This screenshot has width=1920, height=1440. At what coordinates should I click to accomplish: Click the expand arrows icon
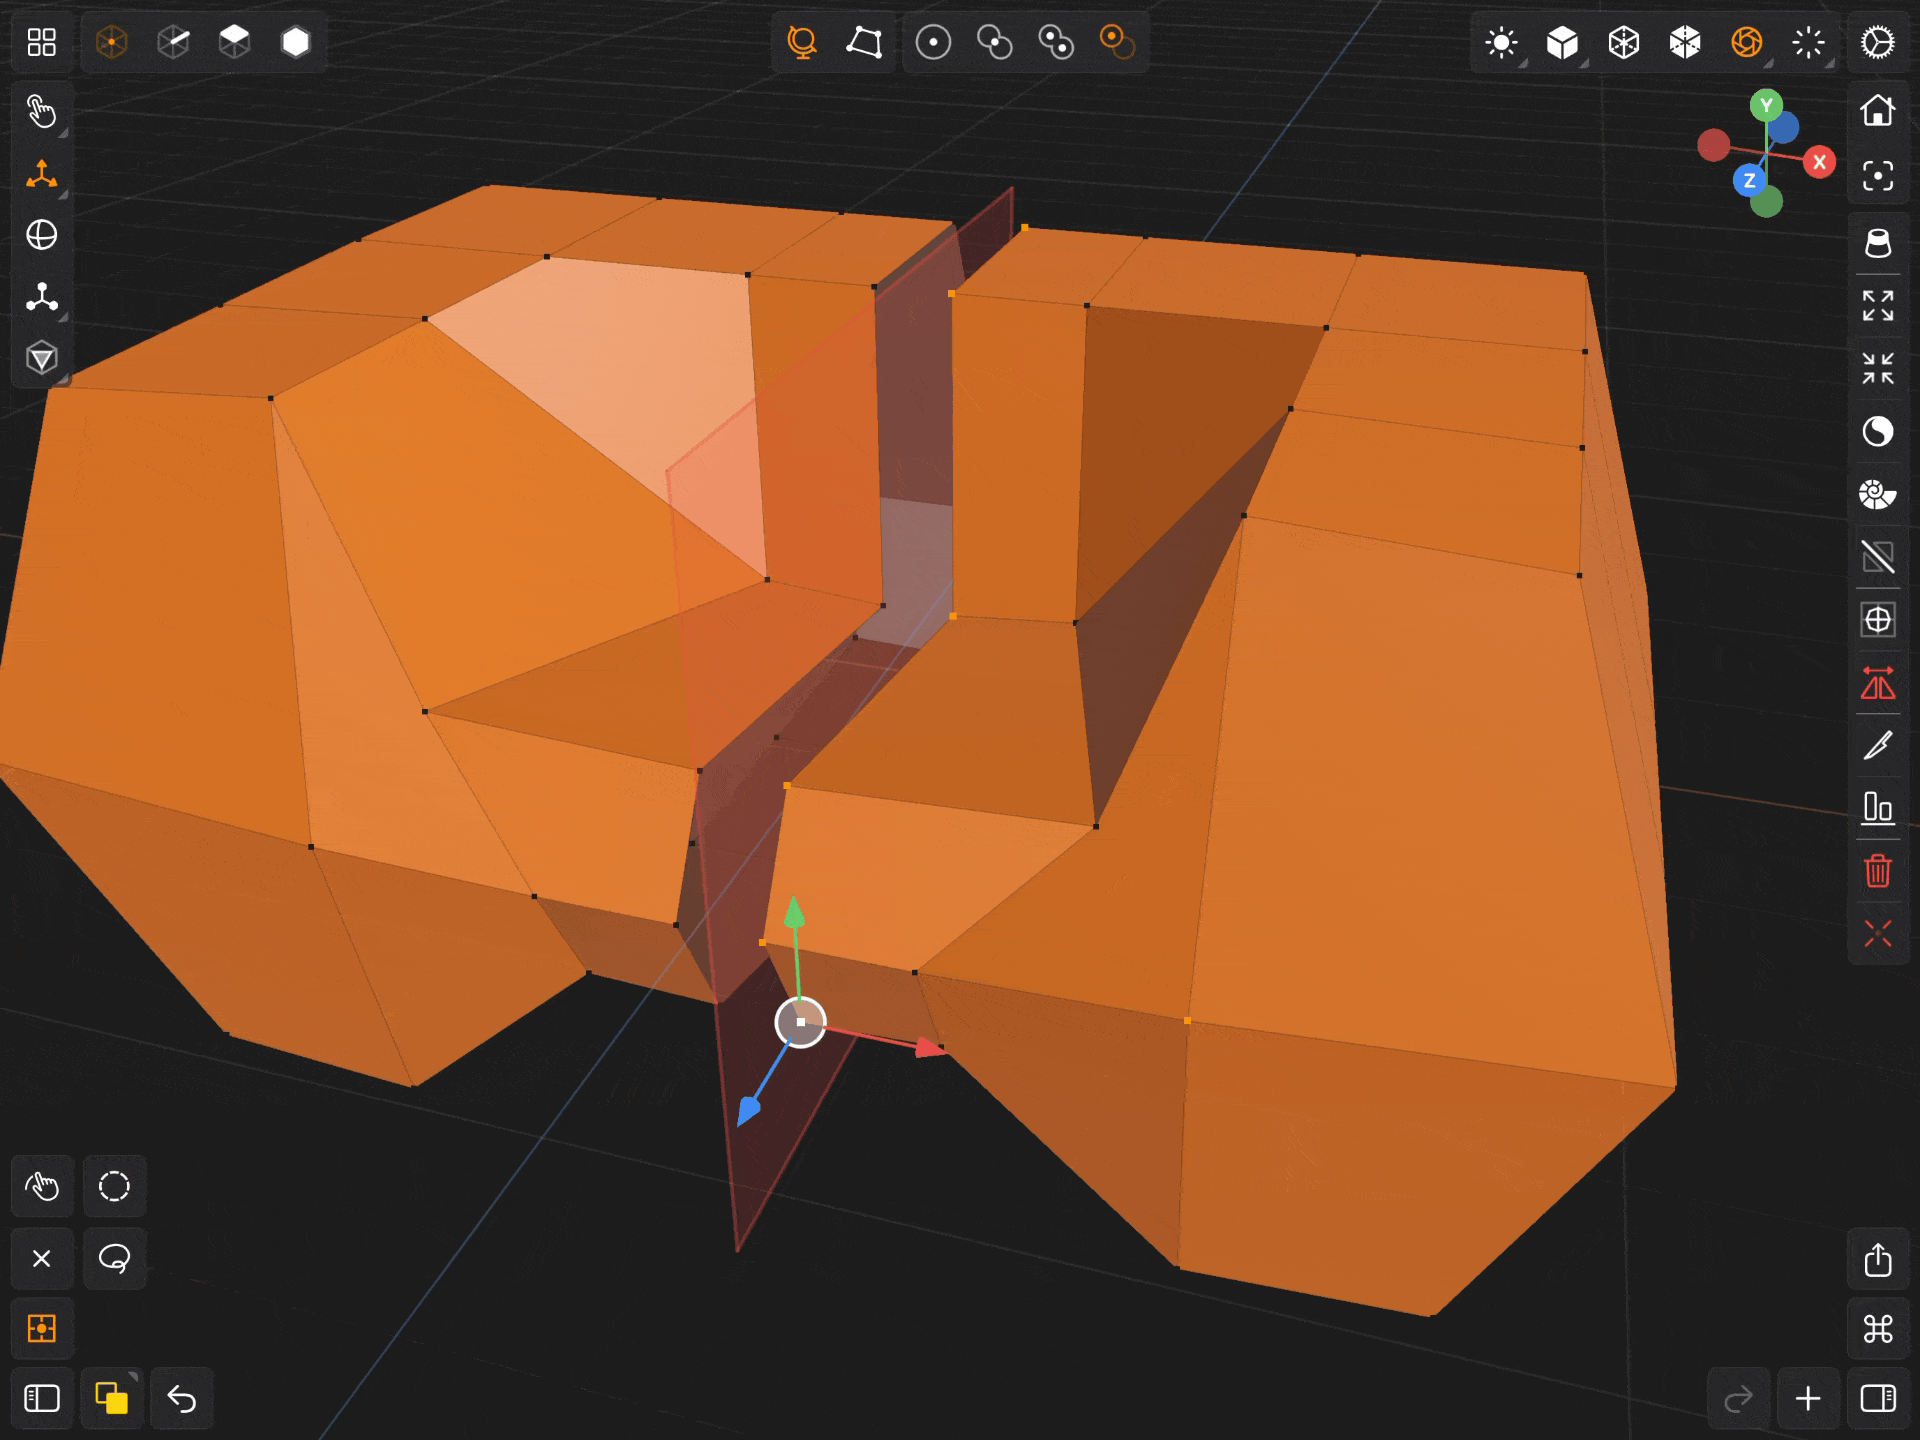[x=1878, y=305]
